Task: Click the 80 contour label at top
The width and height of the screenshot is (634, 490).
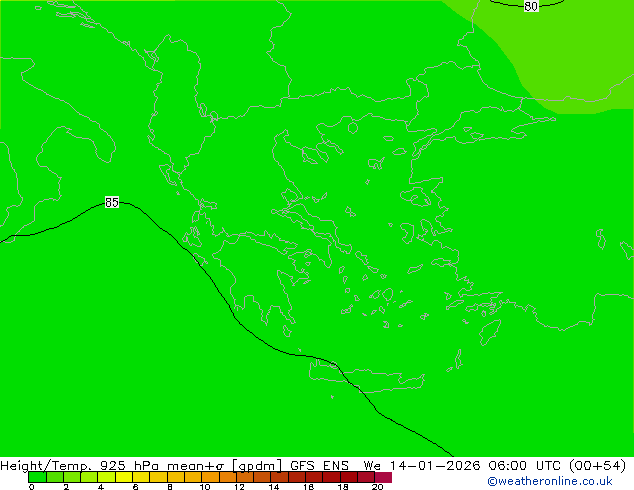Action: (x=531, y=6)
